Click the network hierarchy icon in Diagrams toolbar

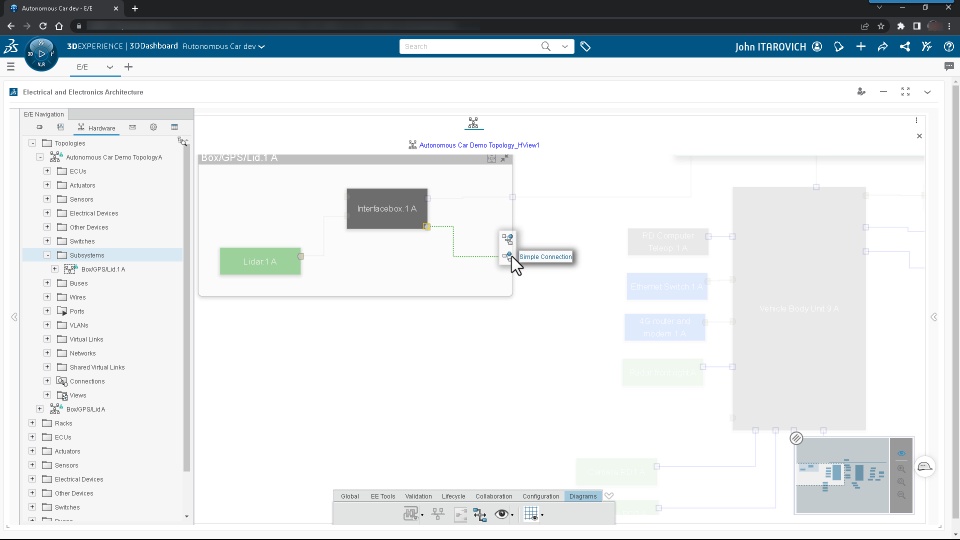(x=438, y=514)
